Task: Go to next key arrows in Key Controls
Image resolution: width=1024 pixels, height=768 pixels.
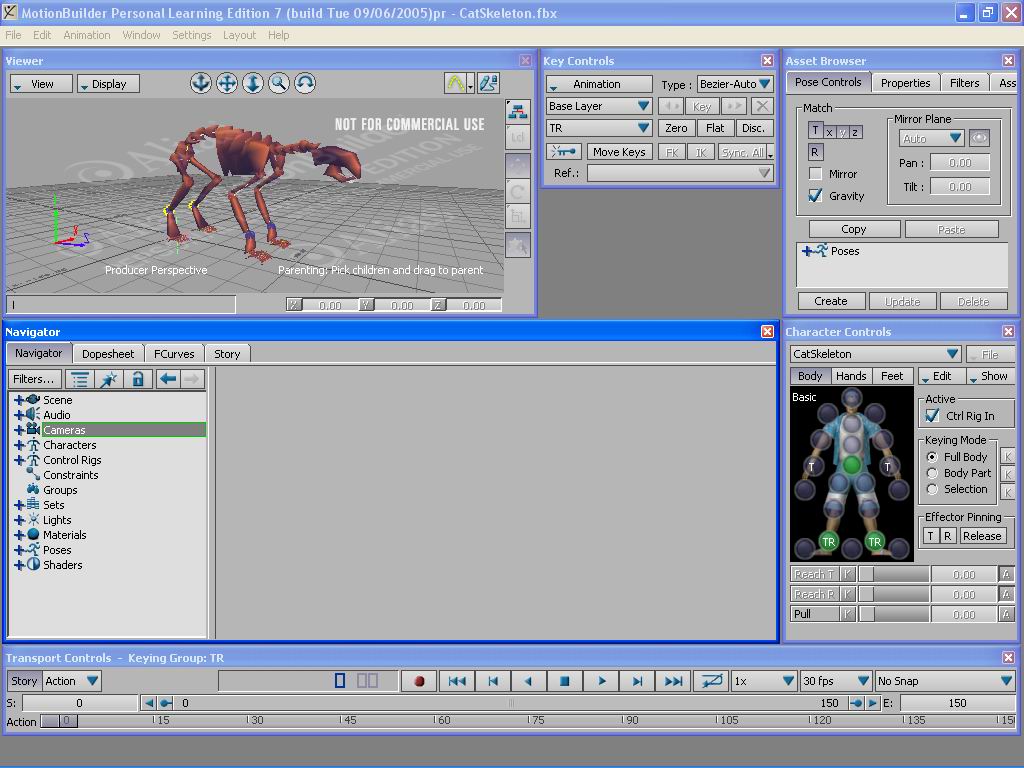Action: tap(734, 106)
